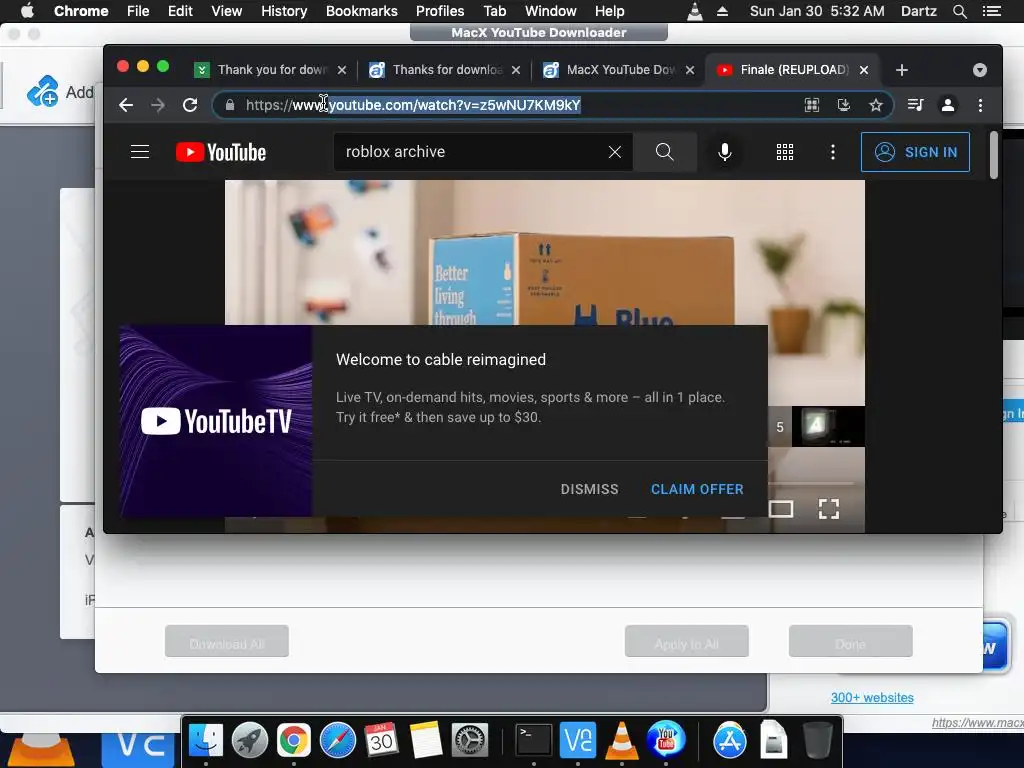Open the Bookmarks menu
1024x768 pixels.
[361, 11]
